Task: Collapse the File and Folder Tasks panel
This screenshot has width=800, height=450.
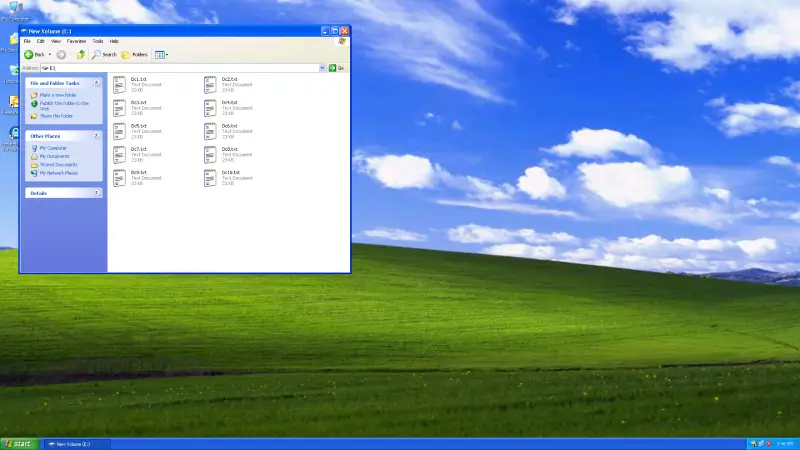Action: tap(96, 83)
